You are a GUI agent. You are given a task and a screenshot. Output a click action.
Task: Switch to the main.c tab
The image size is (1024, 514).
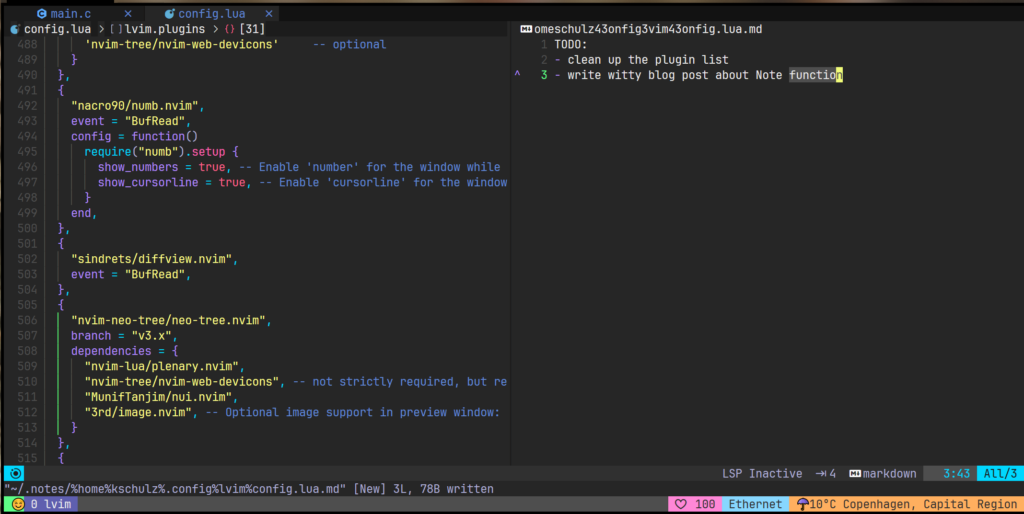coord(71,14)
